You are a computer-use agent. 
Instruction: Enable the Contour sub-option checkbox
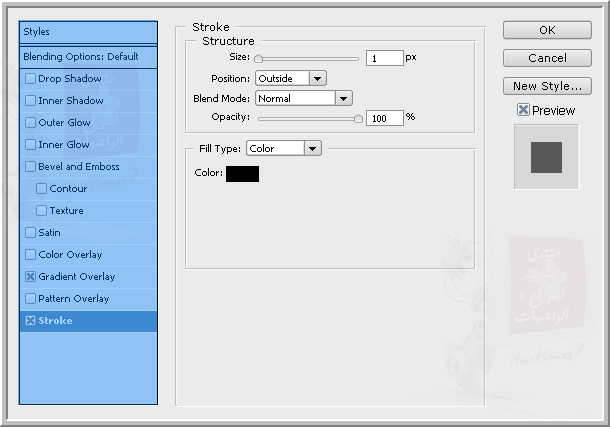(41, 189)
